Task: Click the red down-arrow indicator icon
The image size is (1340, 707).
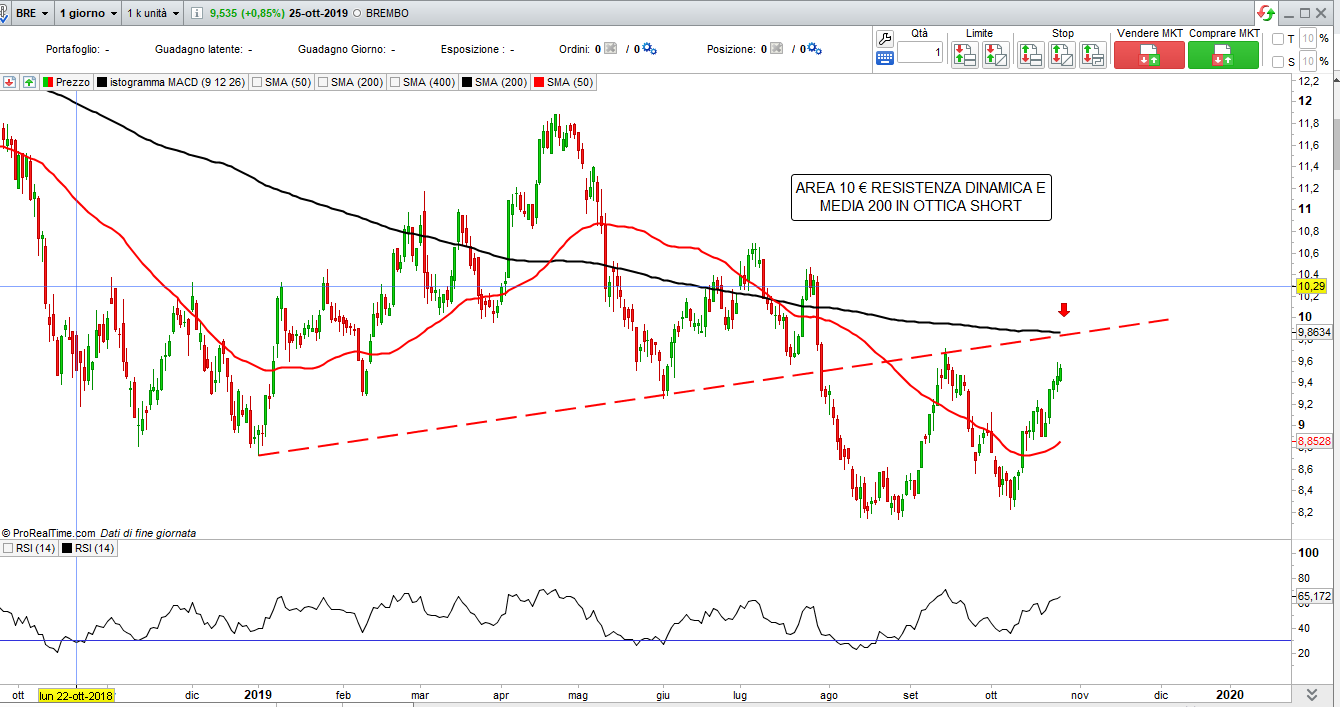Action: [10, 82]
